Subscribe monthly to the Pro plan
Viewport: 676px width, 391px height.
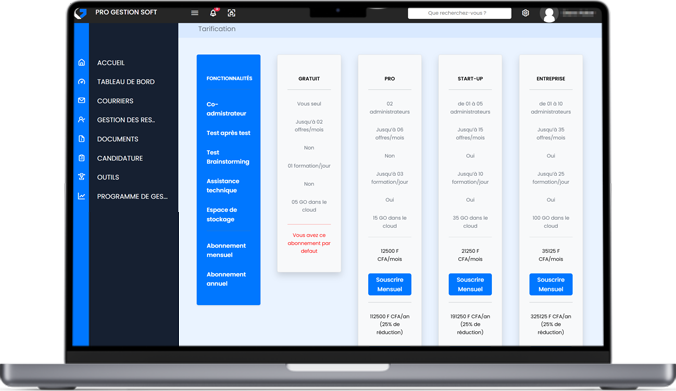(x=390, y=285)
